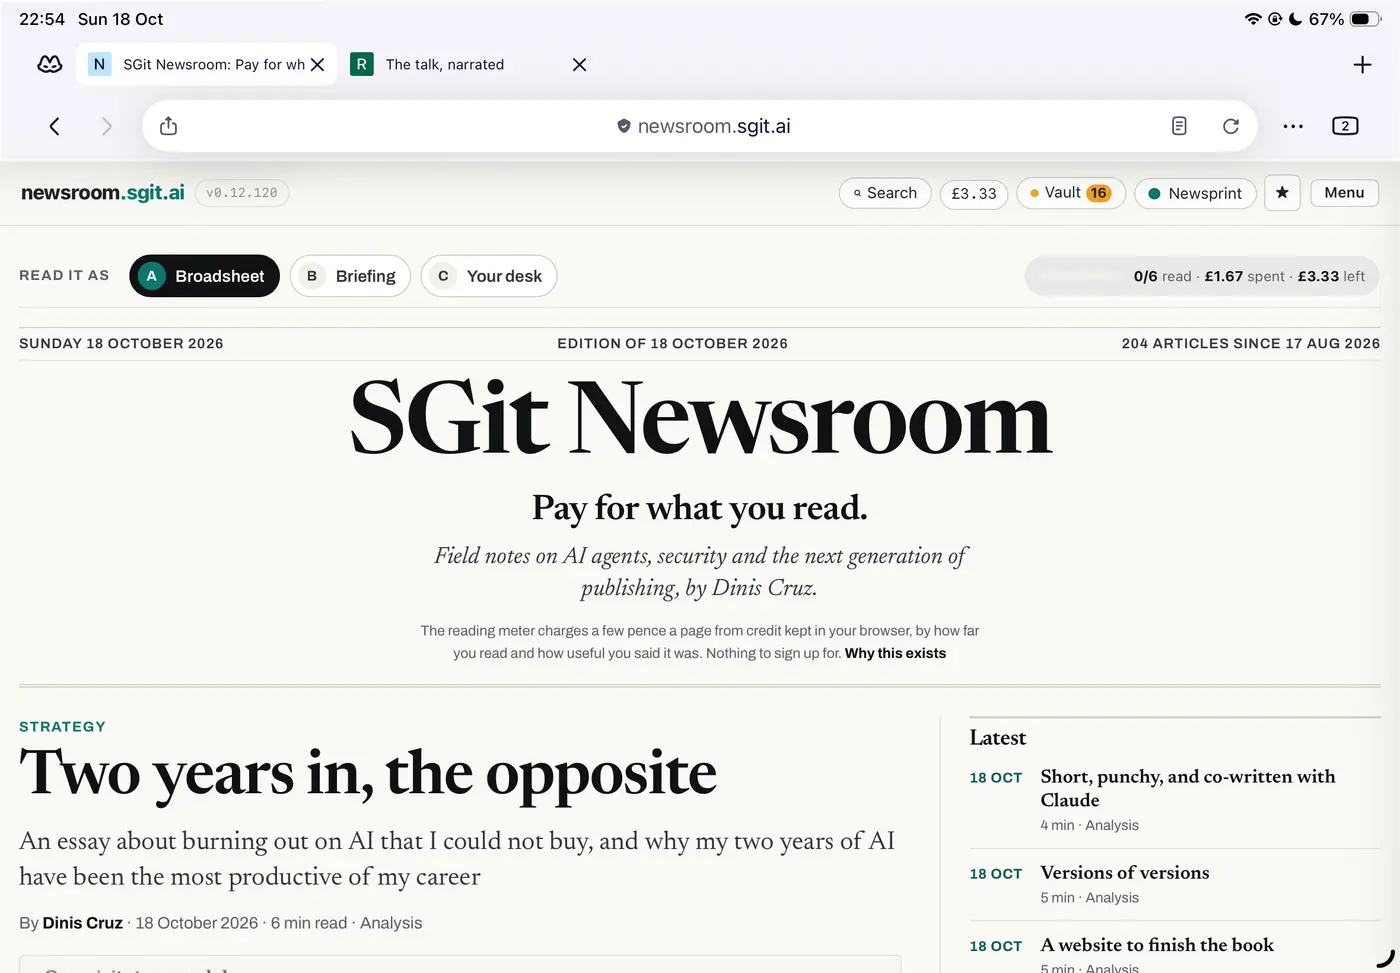The height and width of the screenshot is (973, 1400).
Task: Reload the newsroom page
Action: click(x=1231, y=126)
